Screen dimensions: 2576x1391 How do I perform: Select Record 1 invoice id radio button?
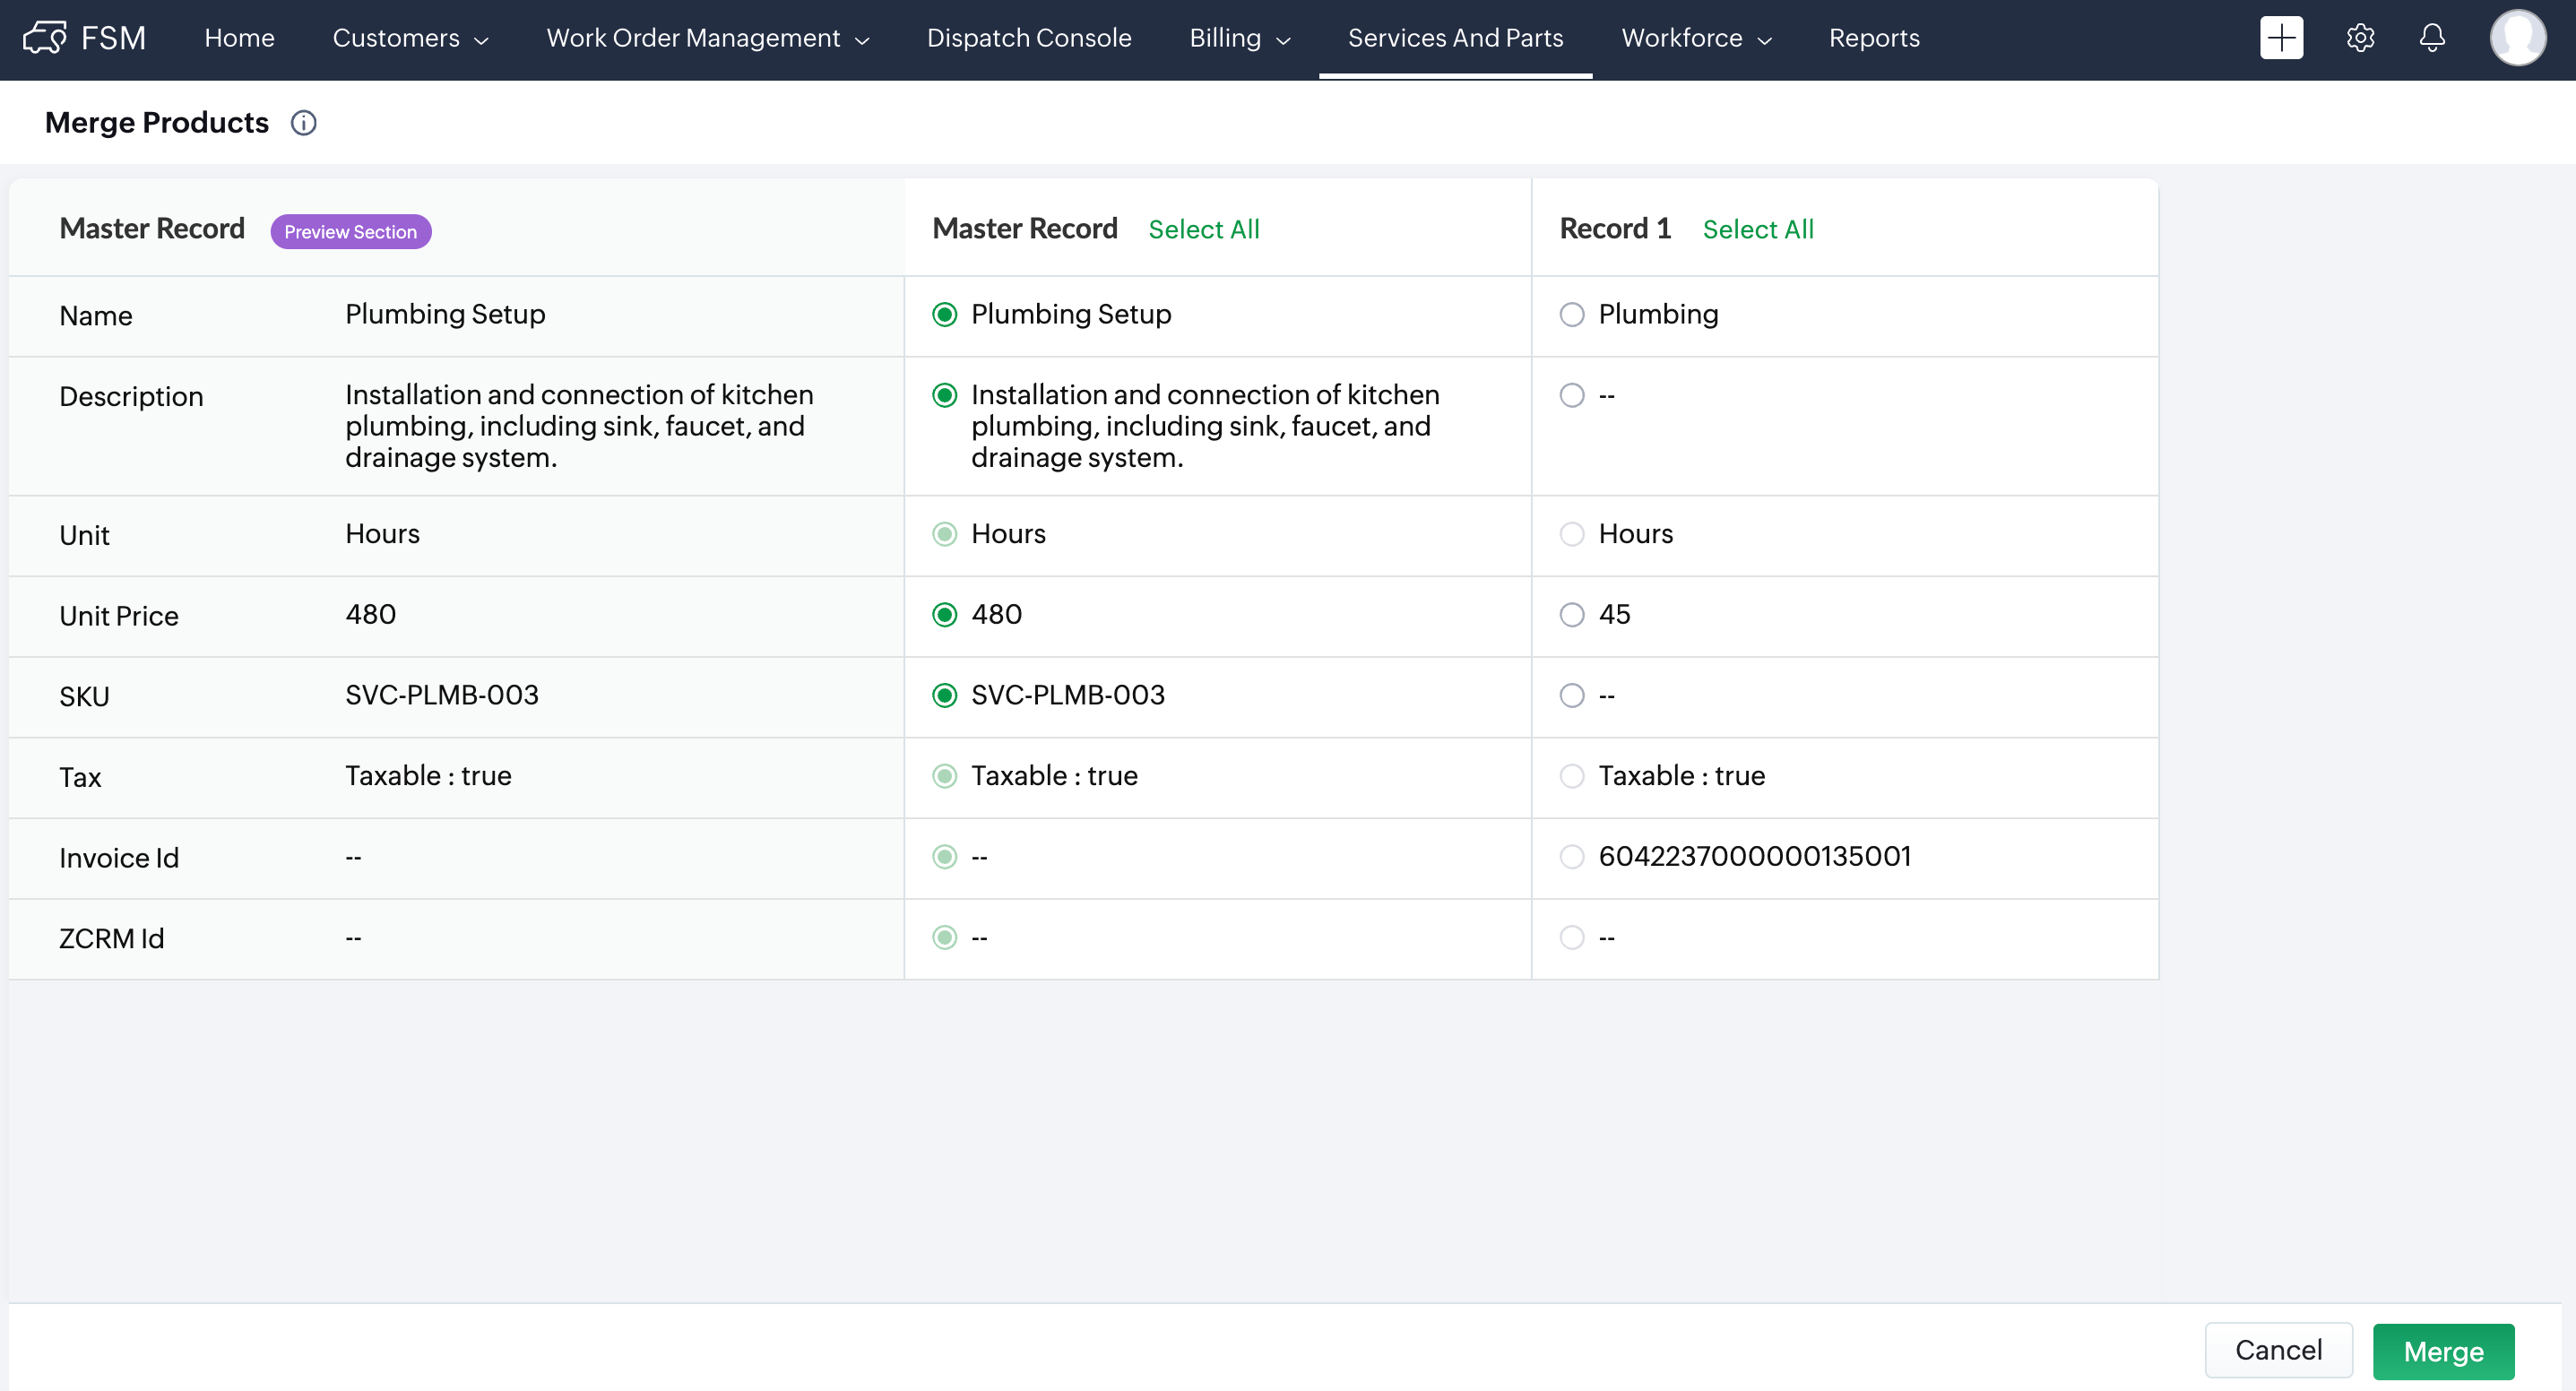point(1572,857)
